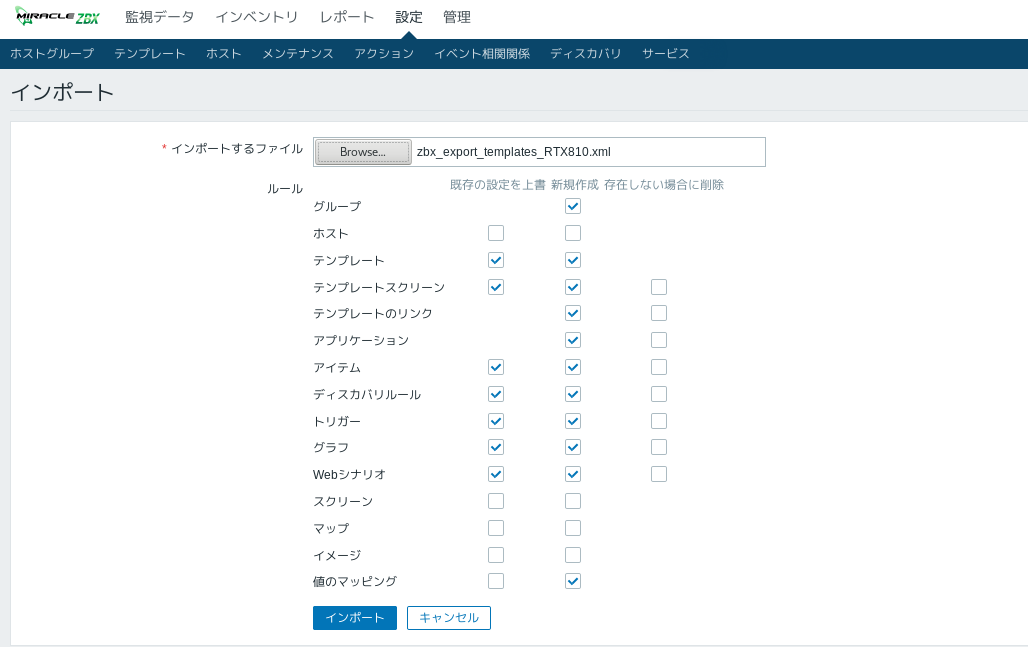The height and width of the screenshot is (647, 1028).
Task: Open the インベントリ menu
Action: (x=256, y=17)
